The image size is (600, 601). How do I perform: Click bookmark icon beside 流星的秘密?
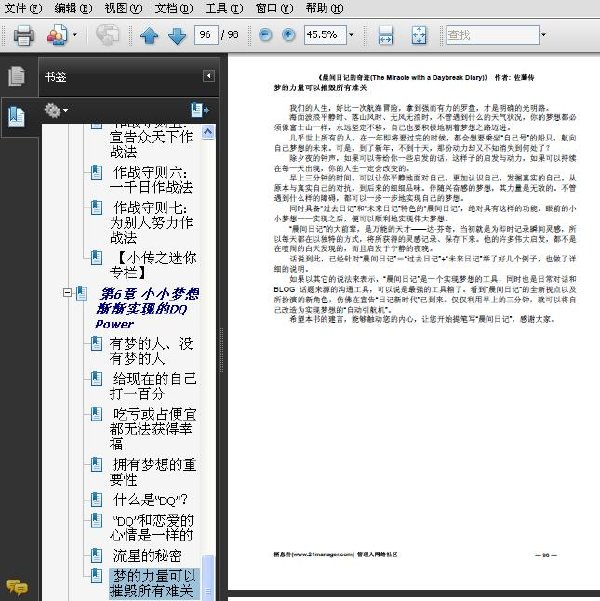pyautogui.click(x=96, y=556)
